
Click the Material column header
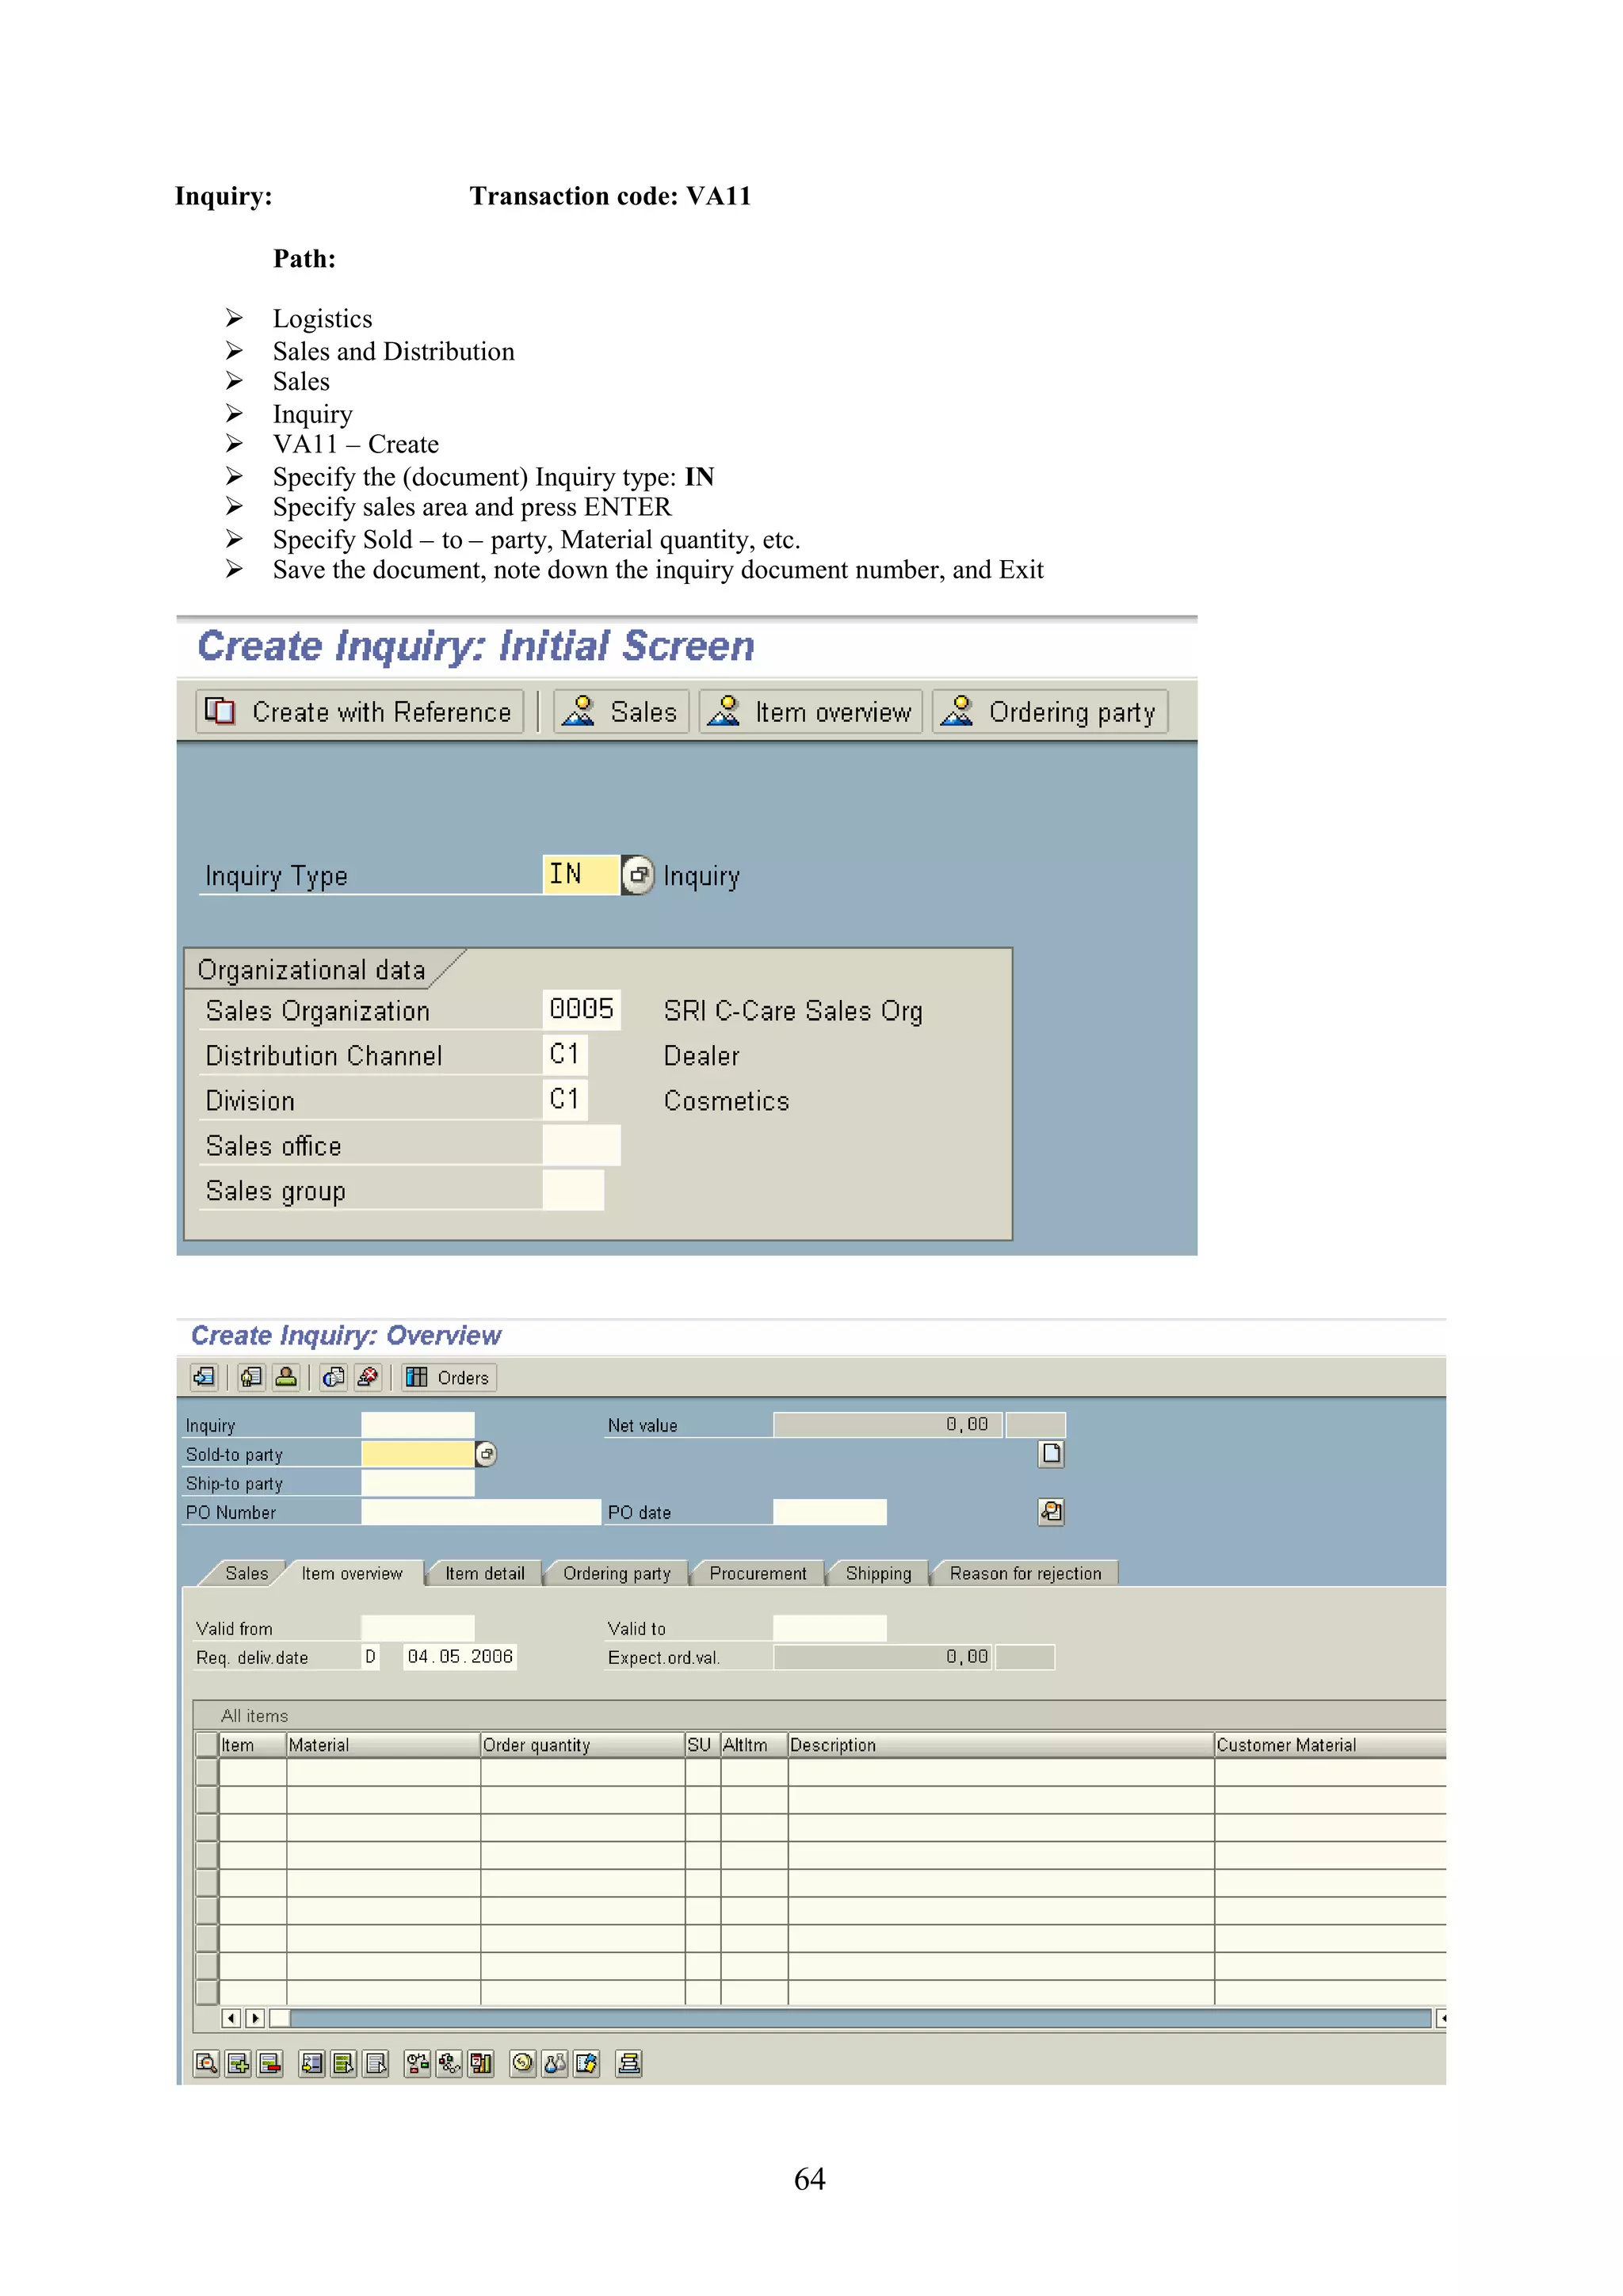click(x=383, y=1745)
